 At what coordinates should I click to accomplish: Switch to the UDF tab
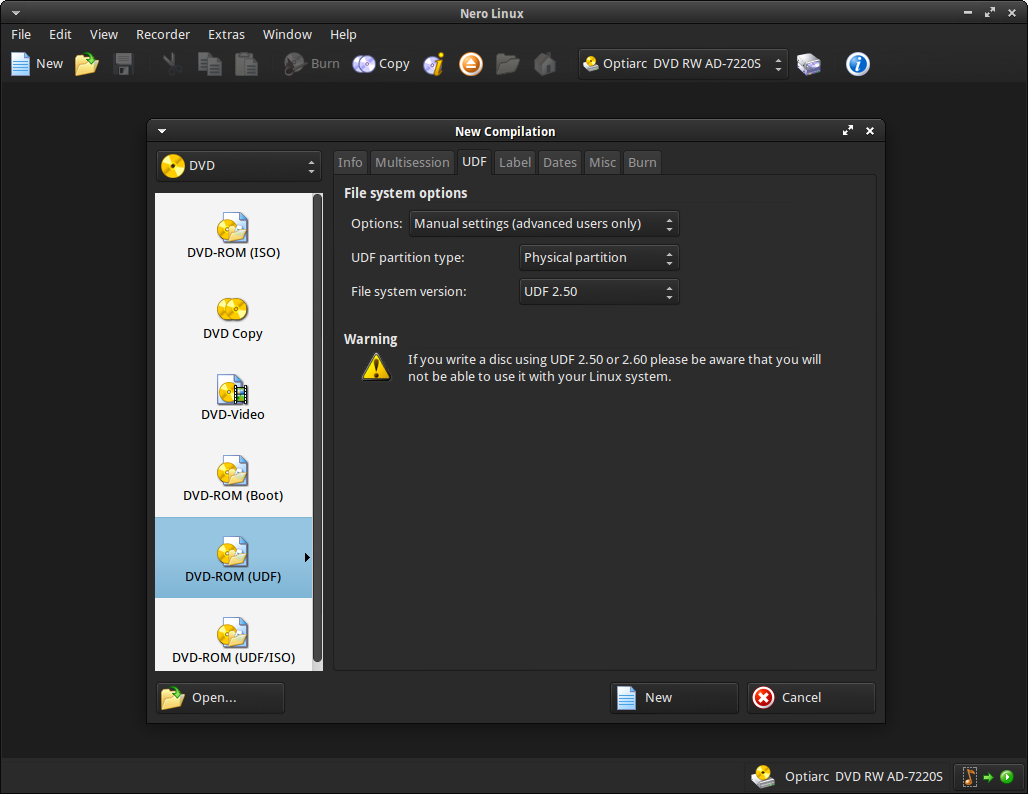pyautogui.click(x=474, y=161)
